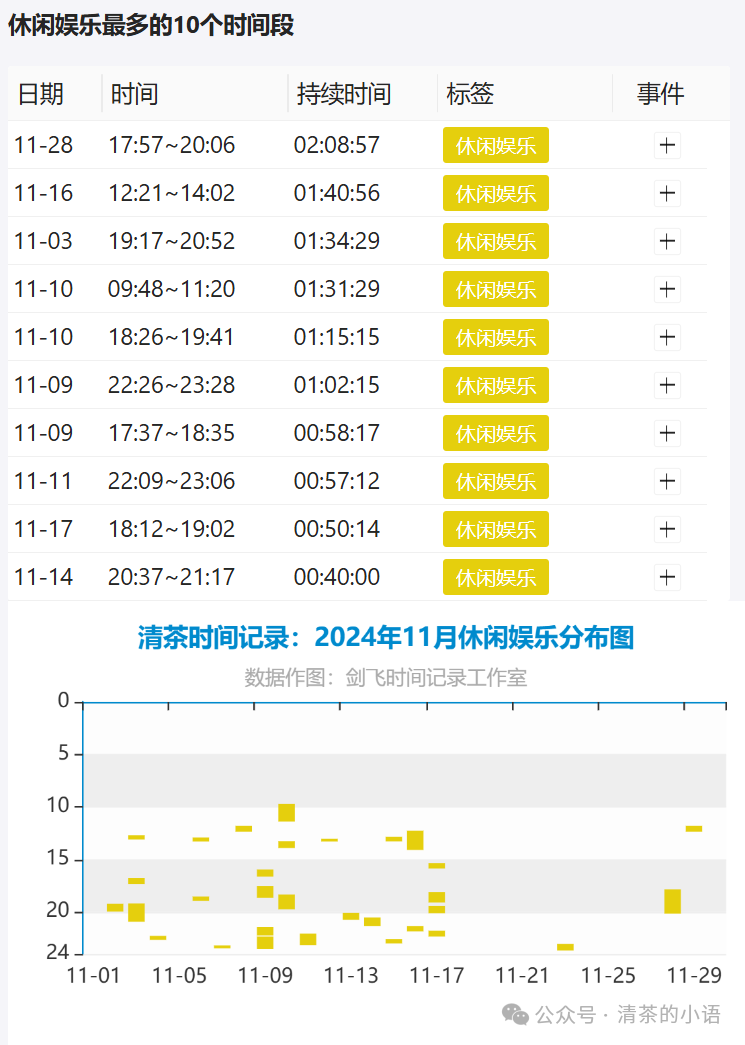Click the time range 17:37~18:35
This screenshot has width=745, height=1045.
tap(172, 433)
